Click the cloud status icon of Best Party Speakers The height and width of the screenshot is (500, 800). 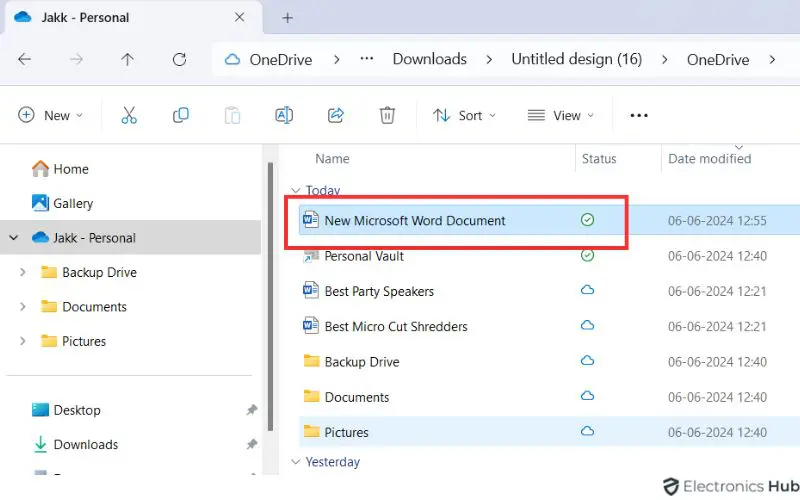click(x=587, y=290)
